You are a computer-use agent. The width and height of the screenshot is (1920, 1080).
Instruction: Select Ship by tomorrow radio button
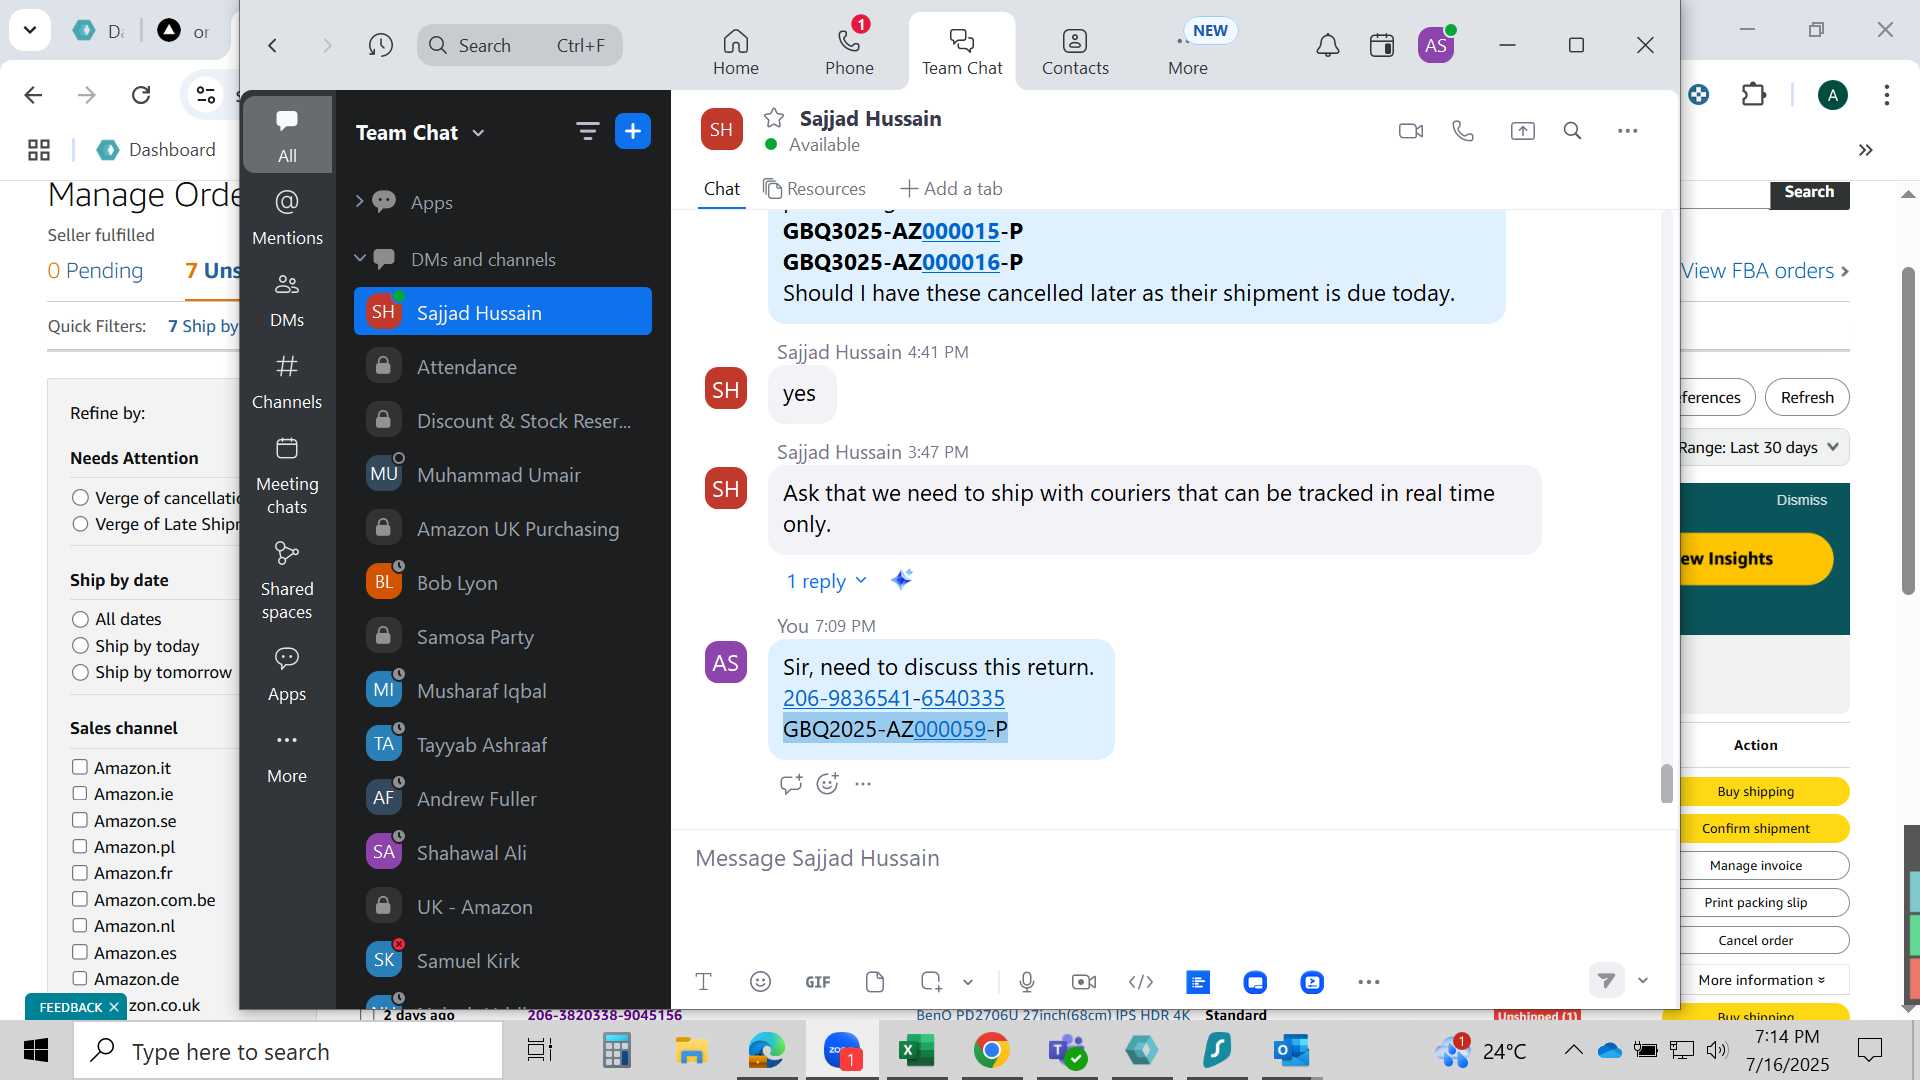[81, 673]
